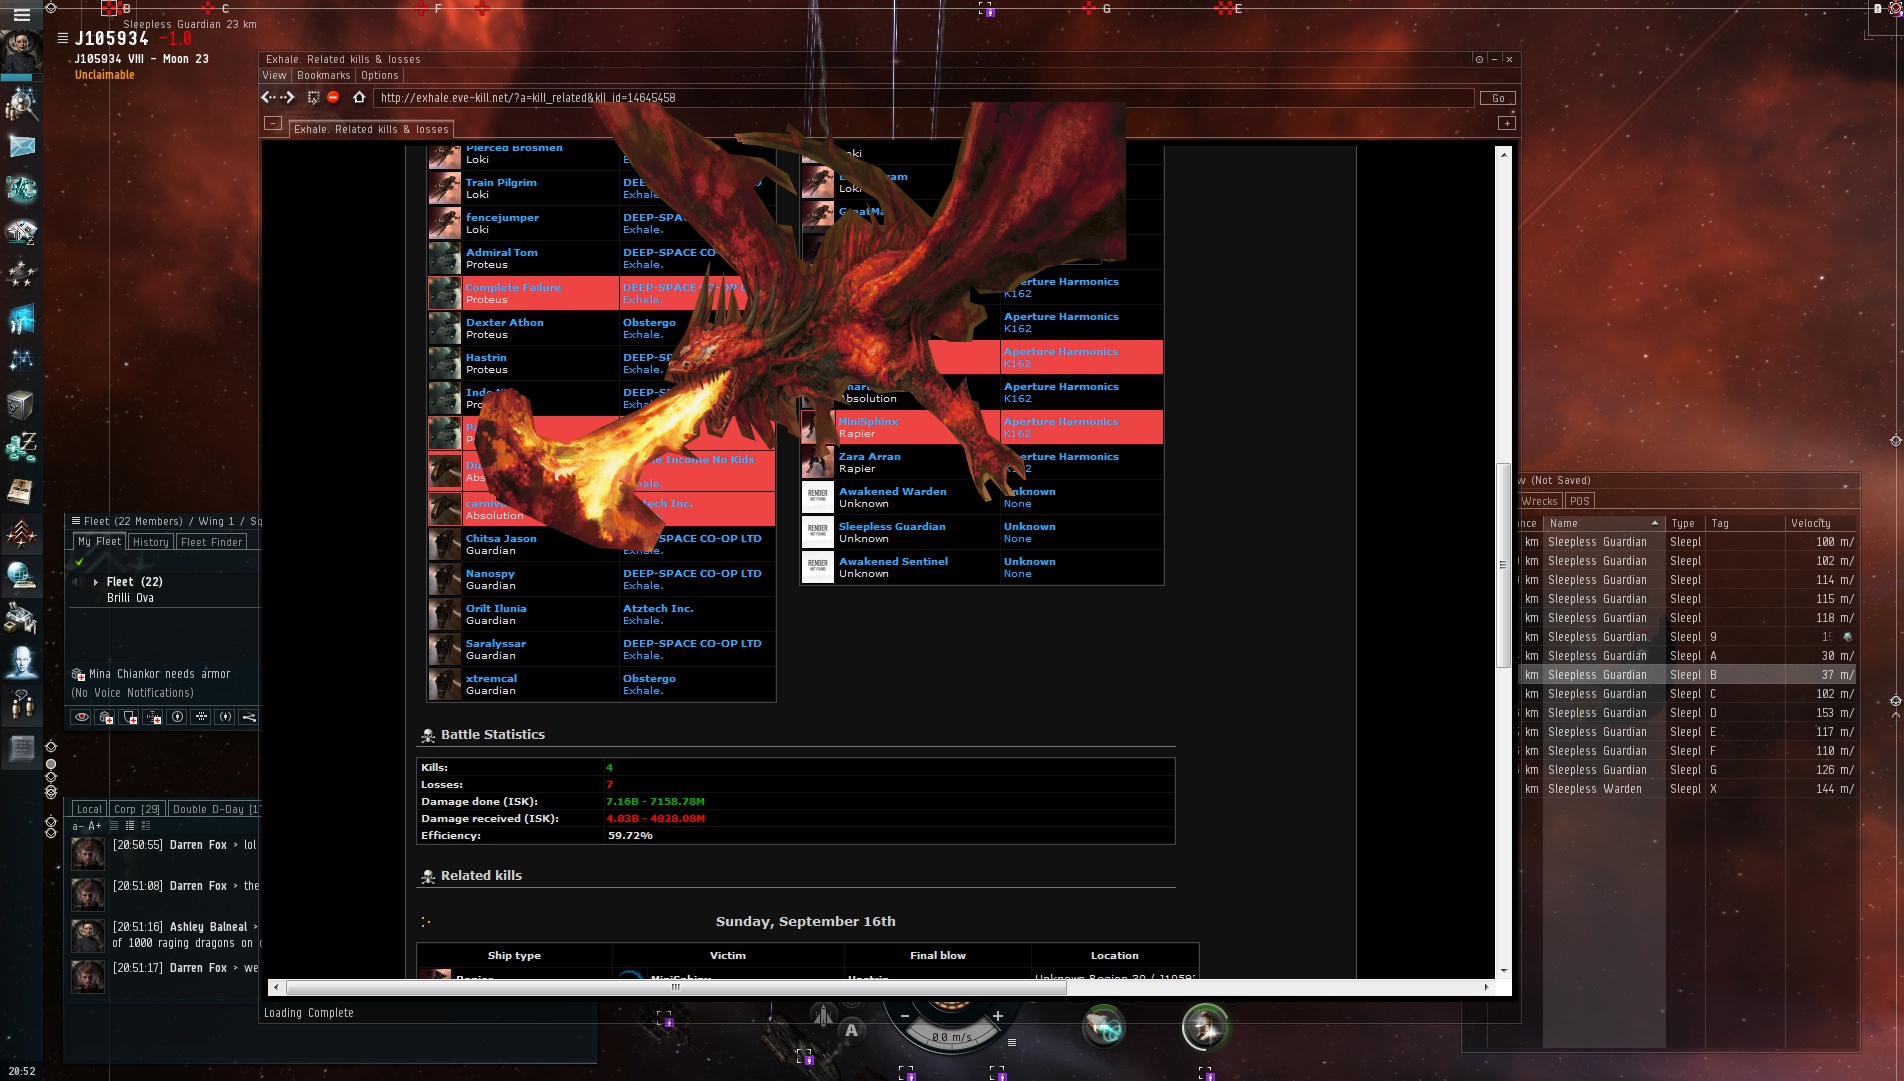
Task: Open the notepad icon in Neocom
Action: (21, 748)
